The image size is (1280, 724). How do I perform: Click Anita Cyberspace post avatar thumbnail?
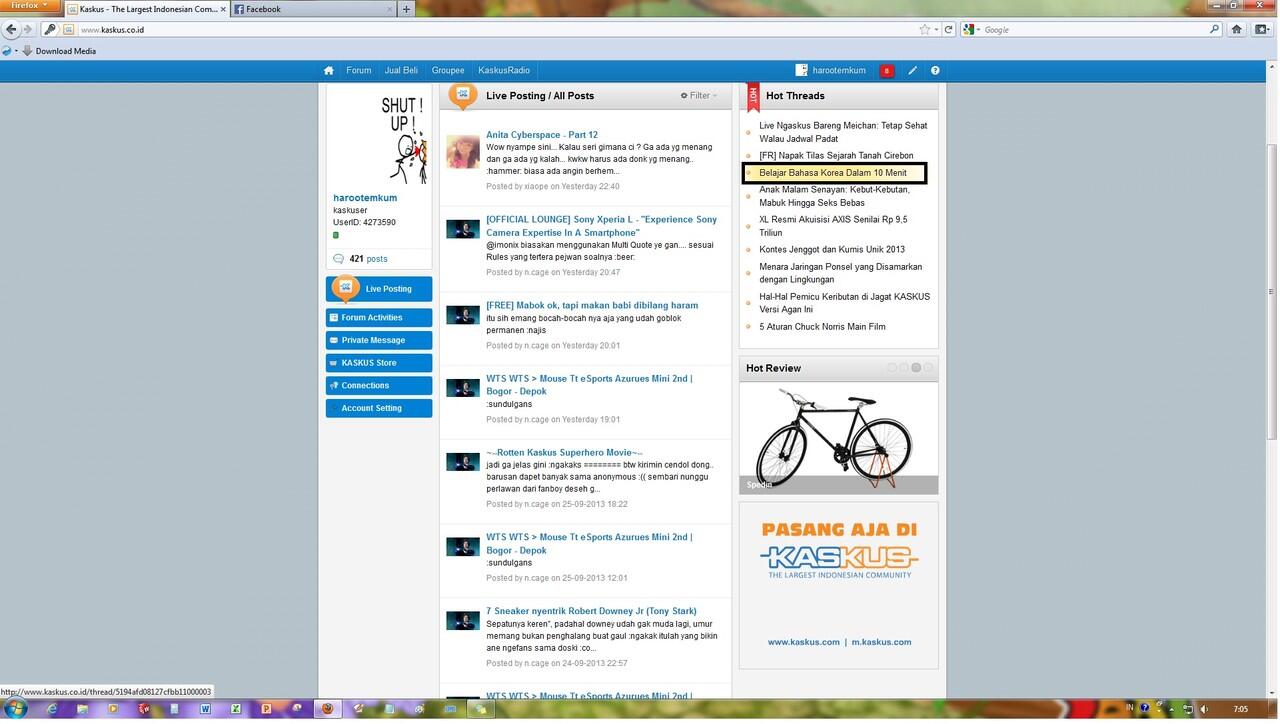(463, 152)
